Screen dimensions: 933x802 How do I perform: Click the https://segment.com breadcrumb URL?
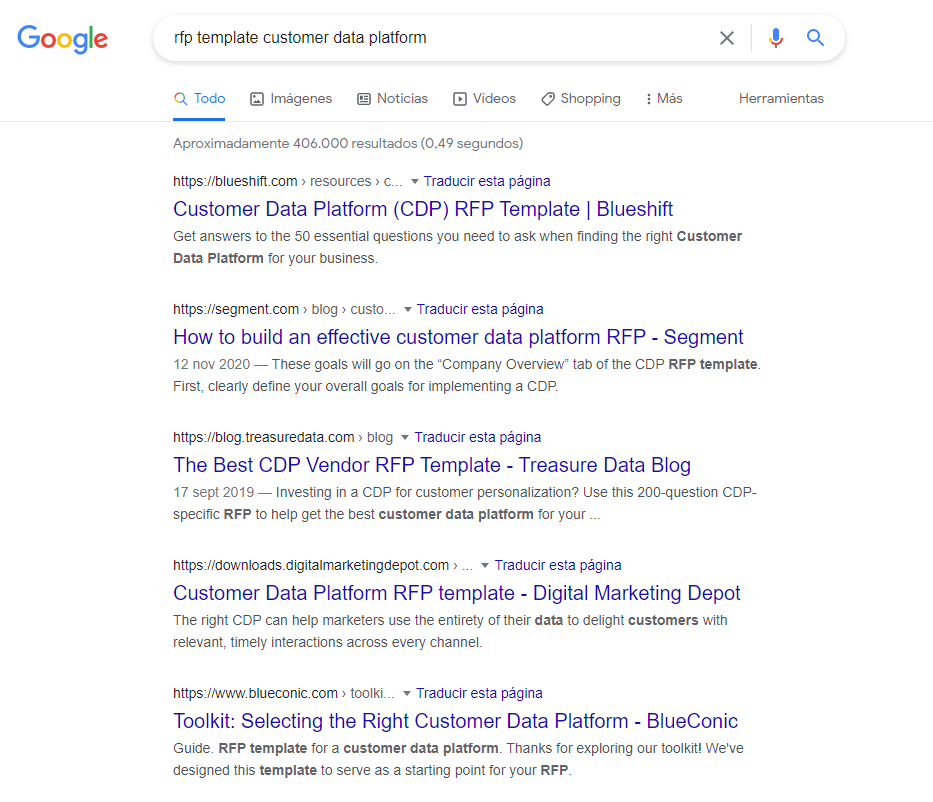236,309
